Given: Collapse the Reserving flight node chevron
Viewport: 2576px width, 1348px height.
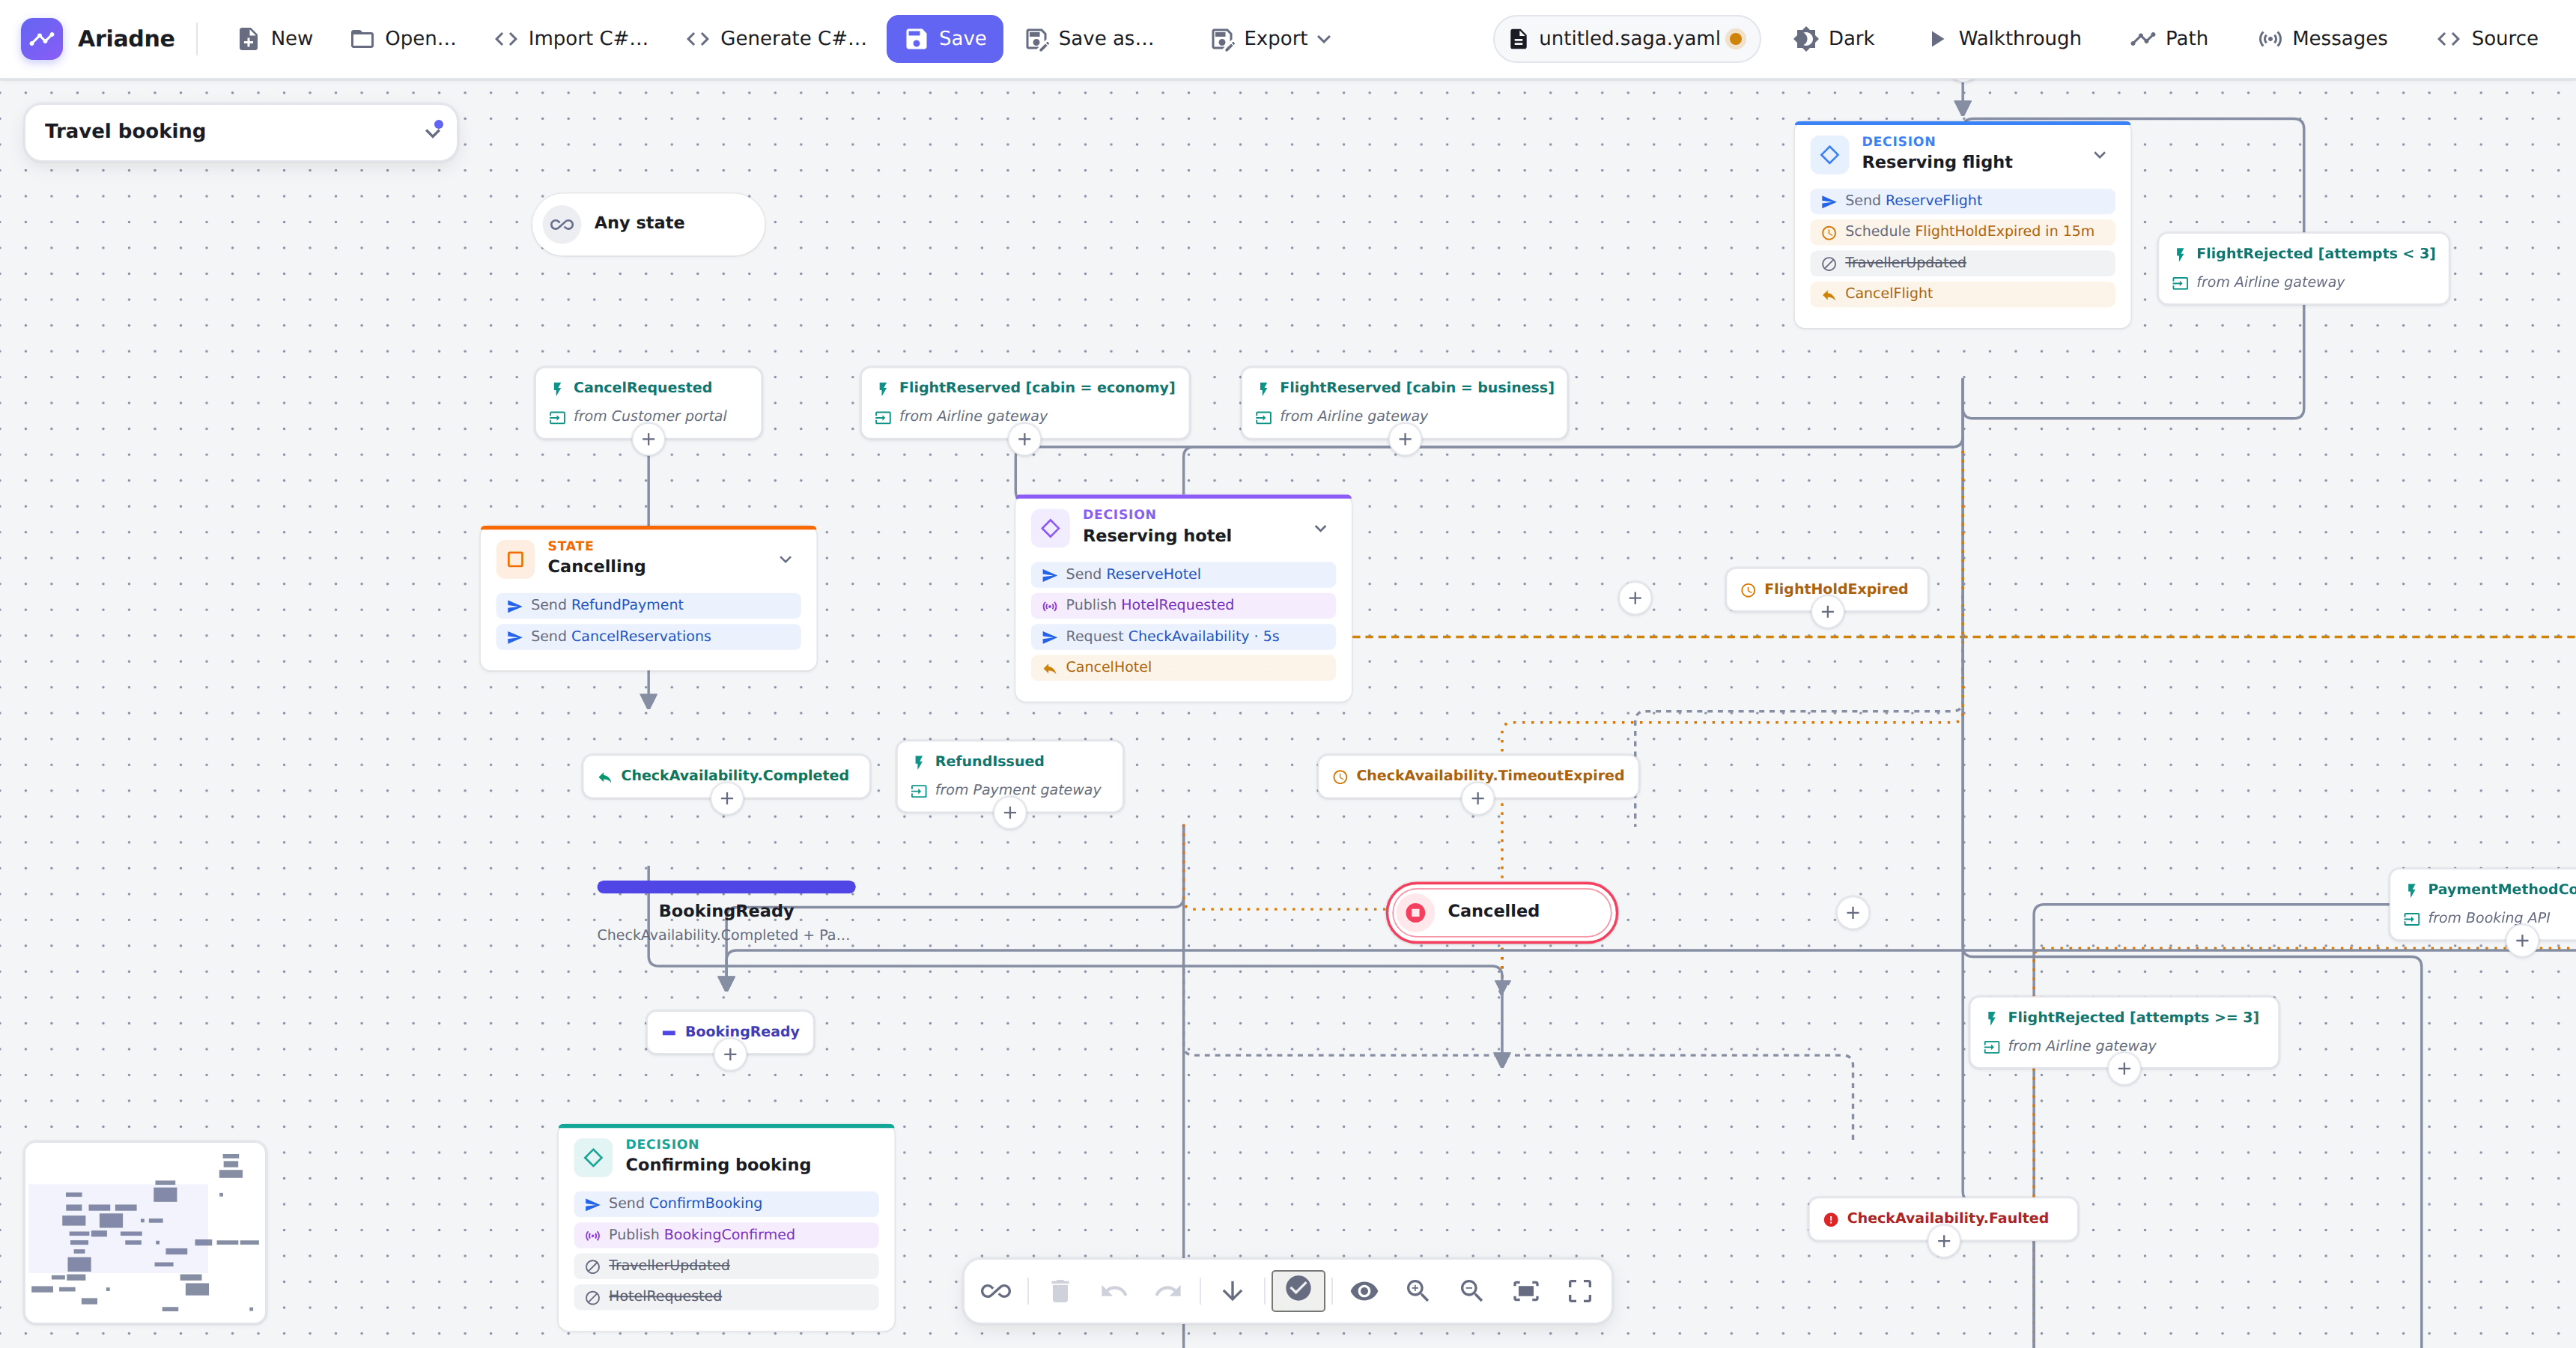Looking at the screenshot, I should tap(2099, 155).
